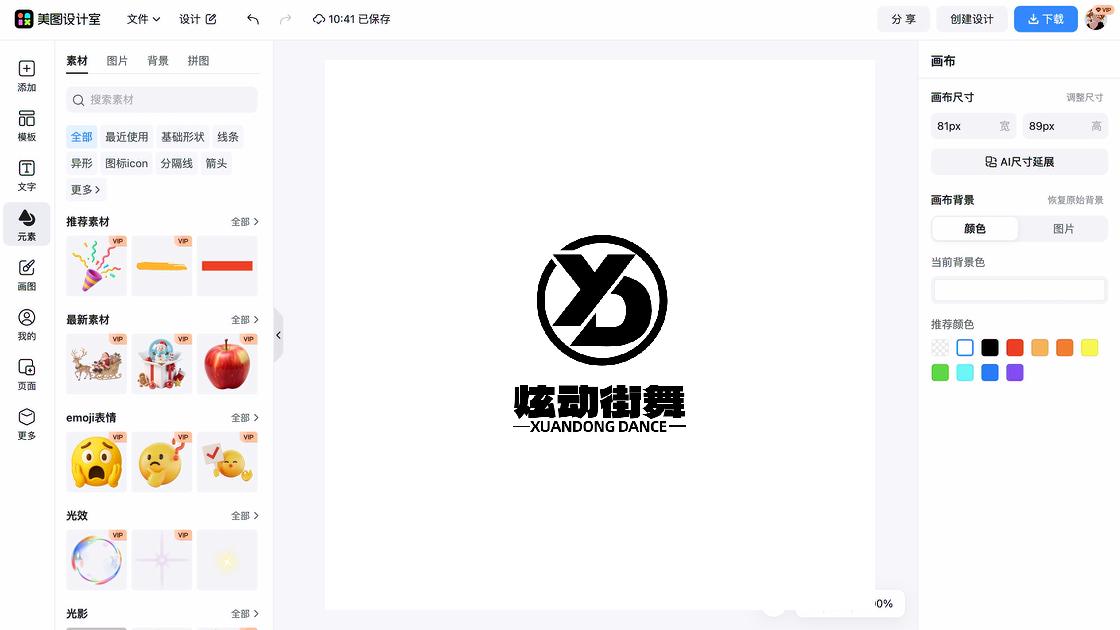Pick the red recommended color swatch
This screenshot has height=630, width=1120.
(x=1013, y=347)
